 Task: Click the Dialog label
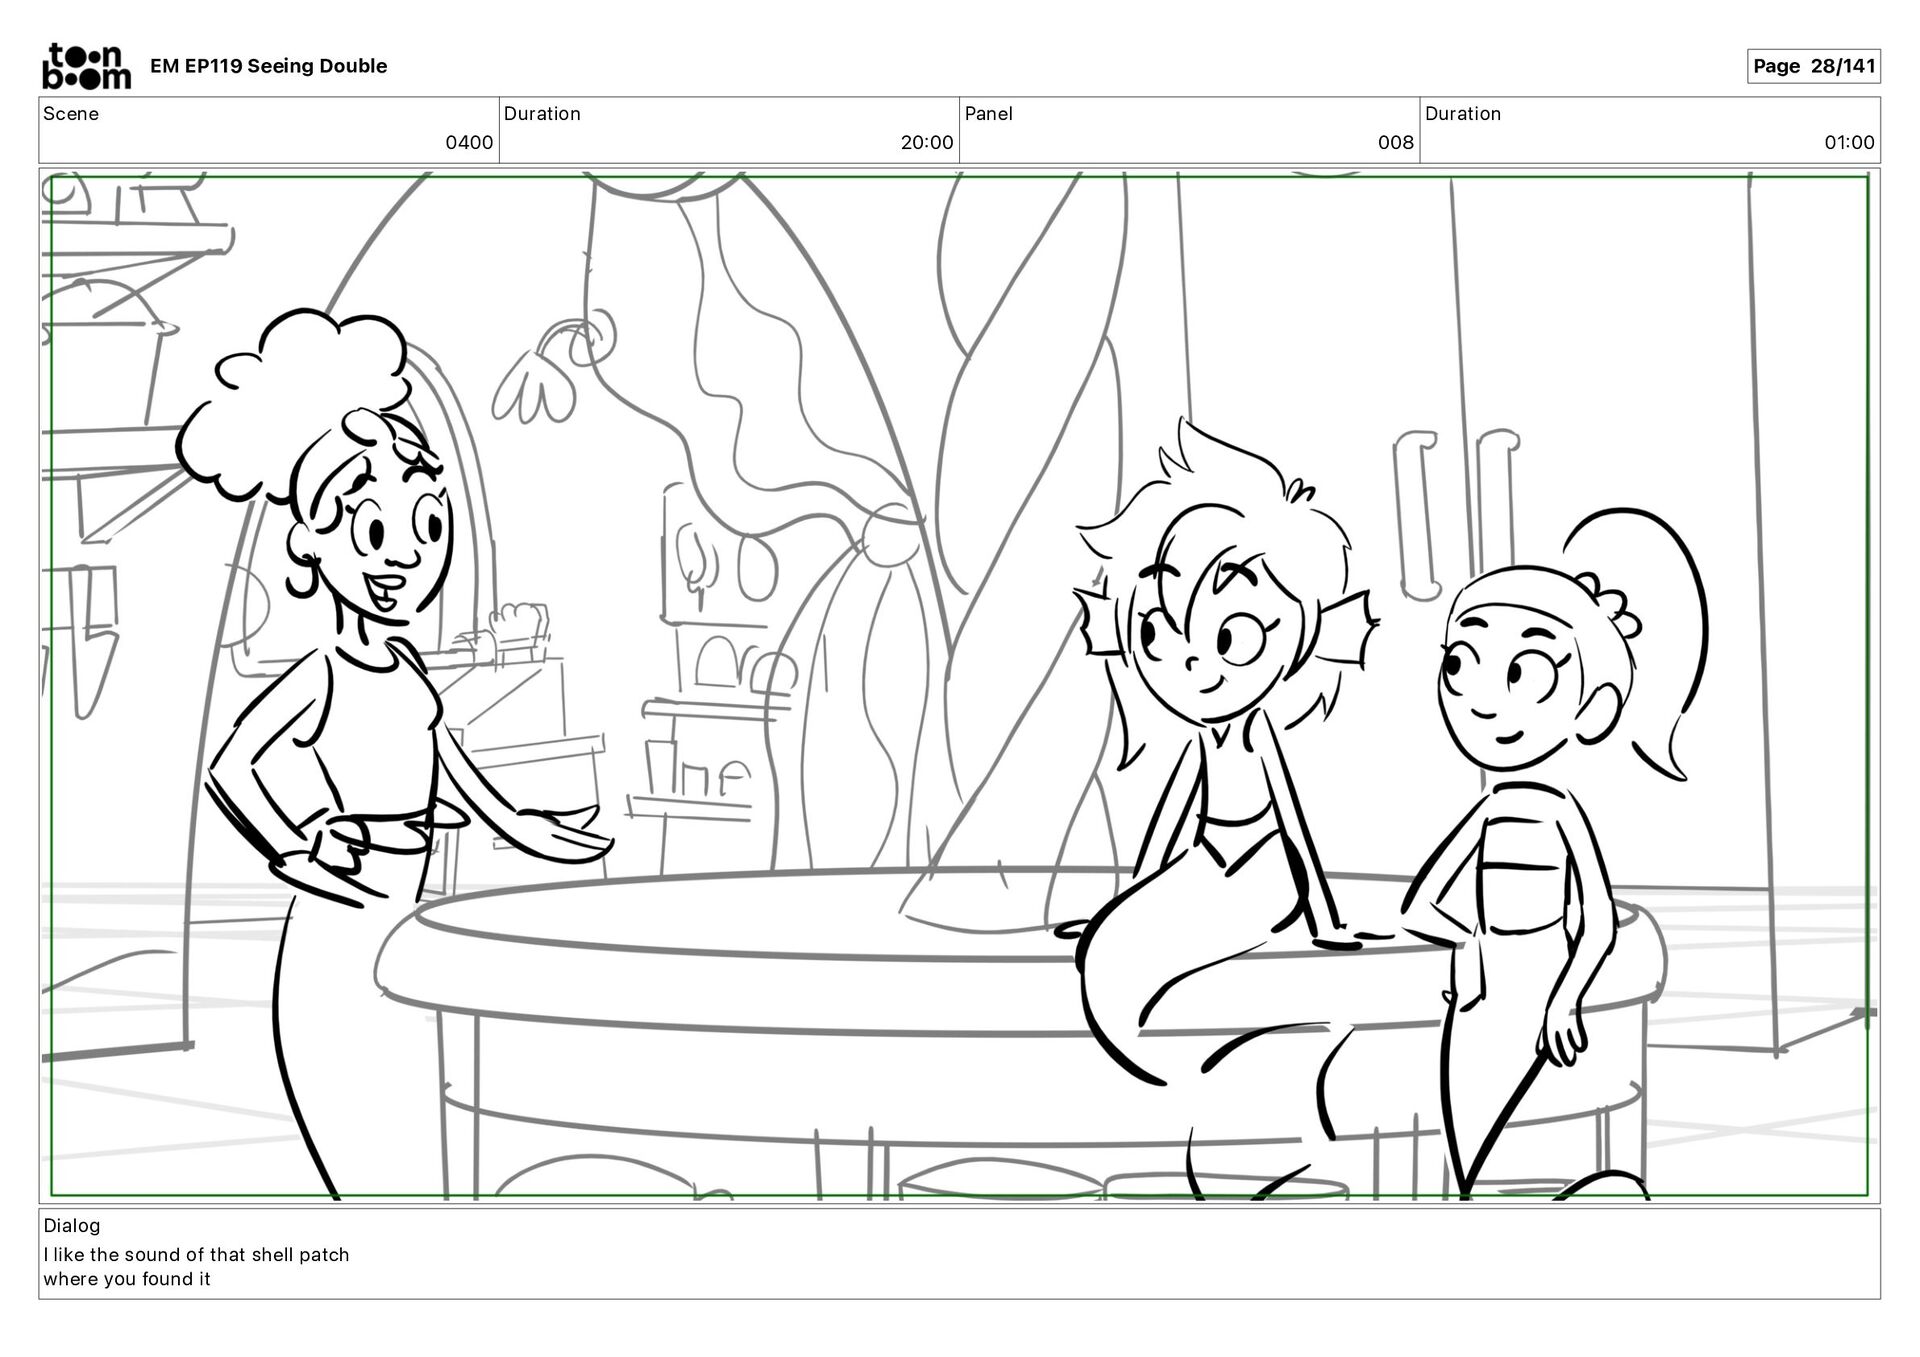(72, 1225)
